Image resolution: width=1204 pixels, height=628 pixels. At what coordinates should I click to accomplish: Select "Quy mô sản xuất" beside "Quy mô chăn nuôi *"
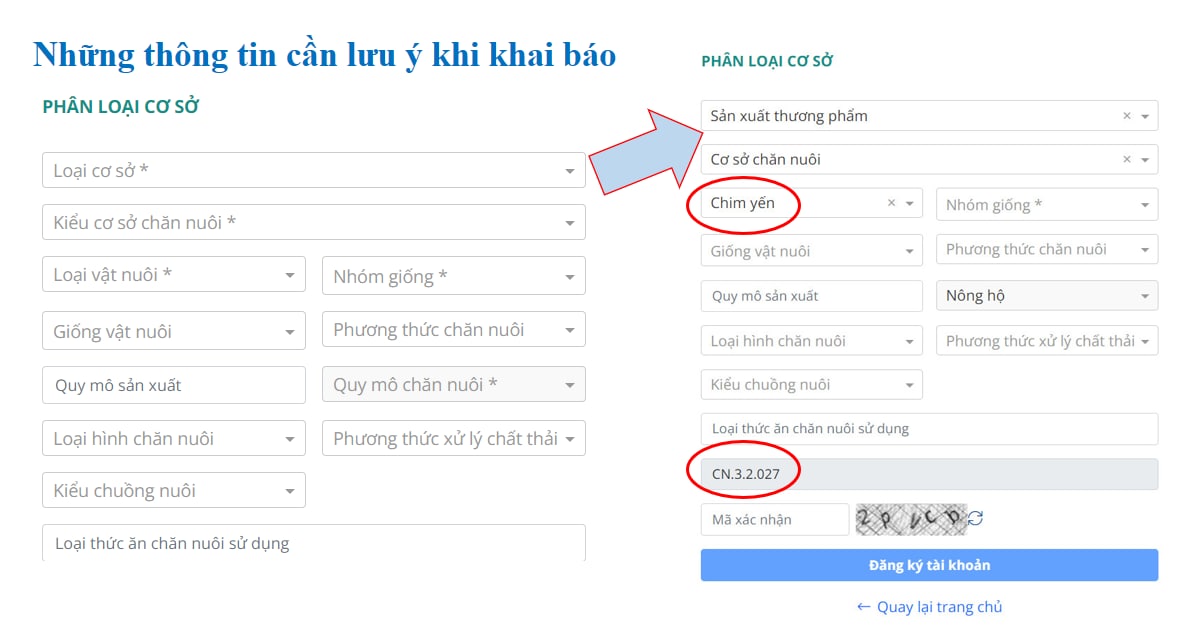coord(173,385)
